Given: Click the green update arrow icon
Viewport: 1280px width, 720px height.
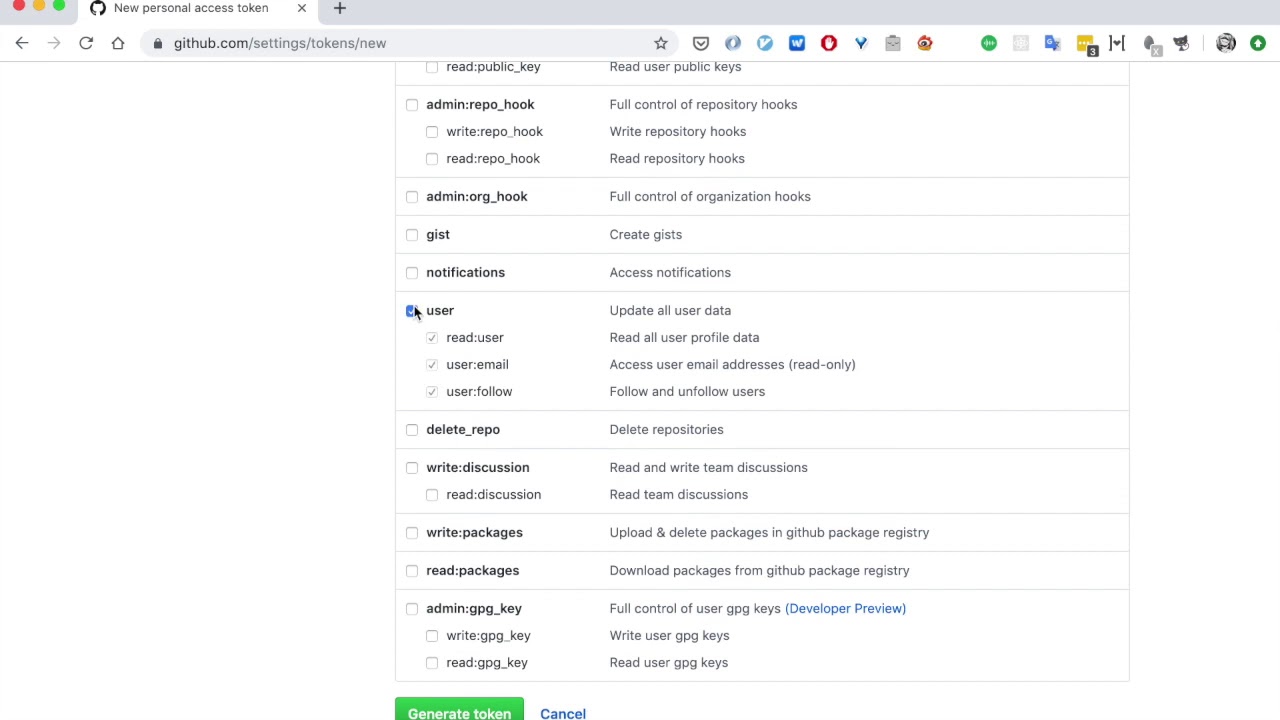Looking at the screenshot, I should [x=1258, y=43].
